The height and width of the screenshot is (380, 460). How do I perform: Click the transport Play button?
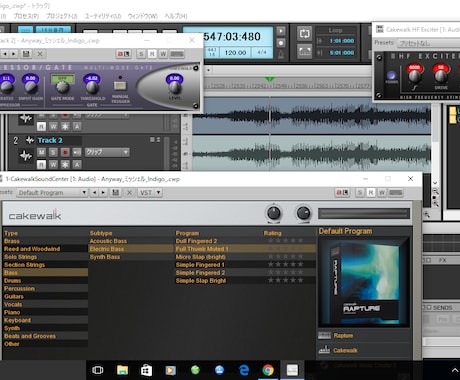coord(281,31)
